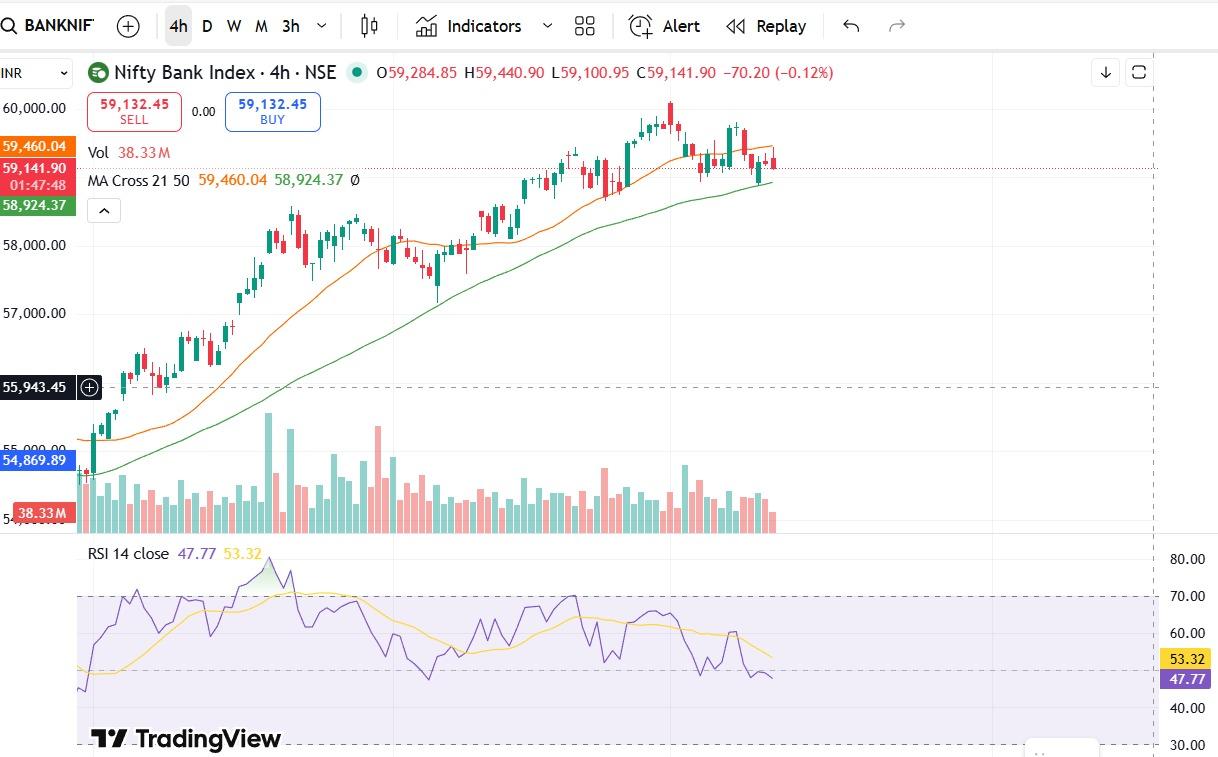Select the 4h timeframe
This screenshot has width=1218, height=757.
[178, 26]
